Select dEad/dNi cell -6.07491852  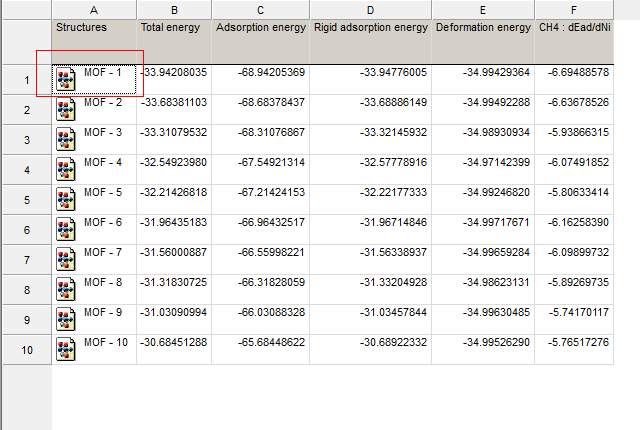tap(574, 170)
